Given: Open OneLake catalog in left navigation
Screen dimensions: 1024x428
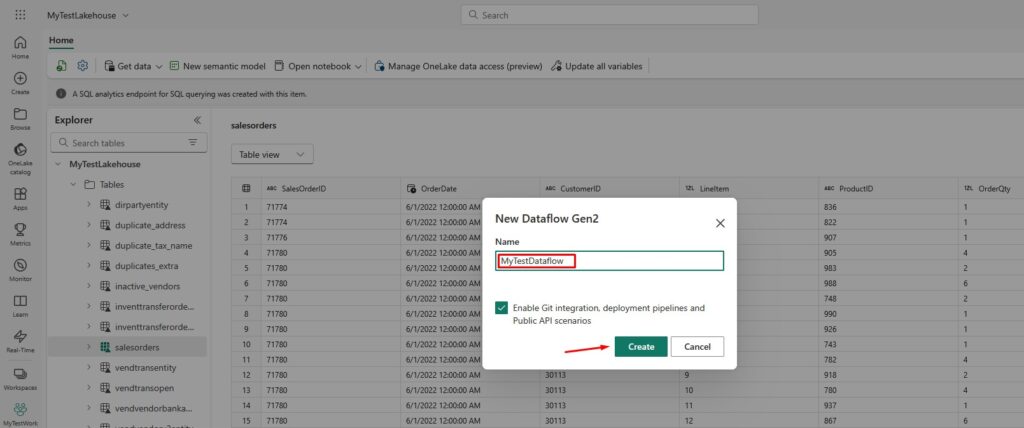Looking at the screenshot, I should pyautogui.click(x=20, y=158).
